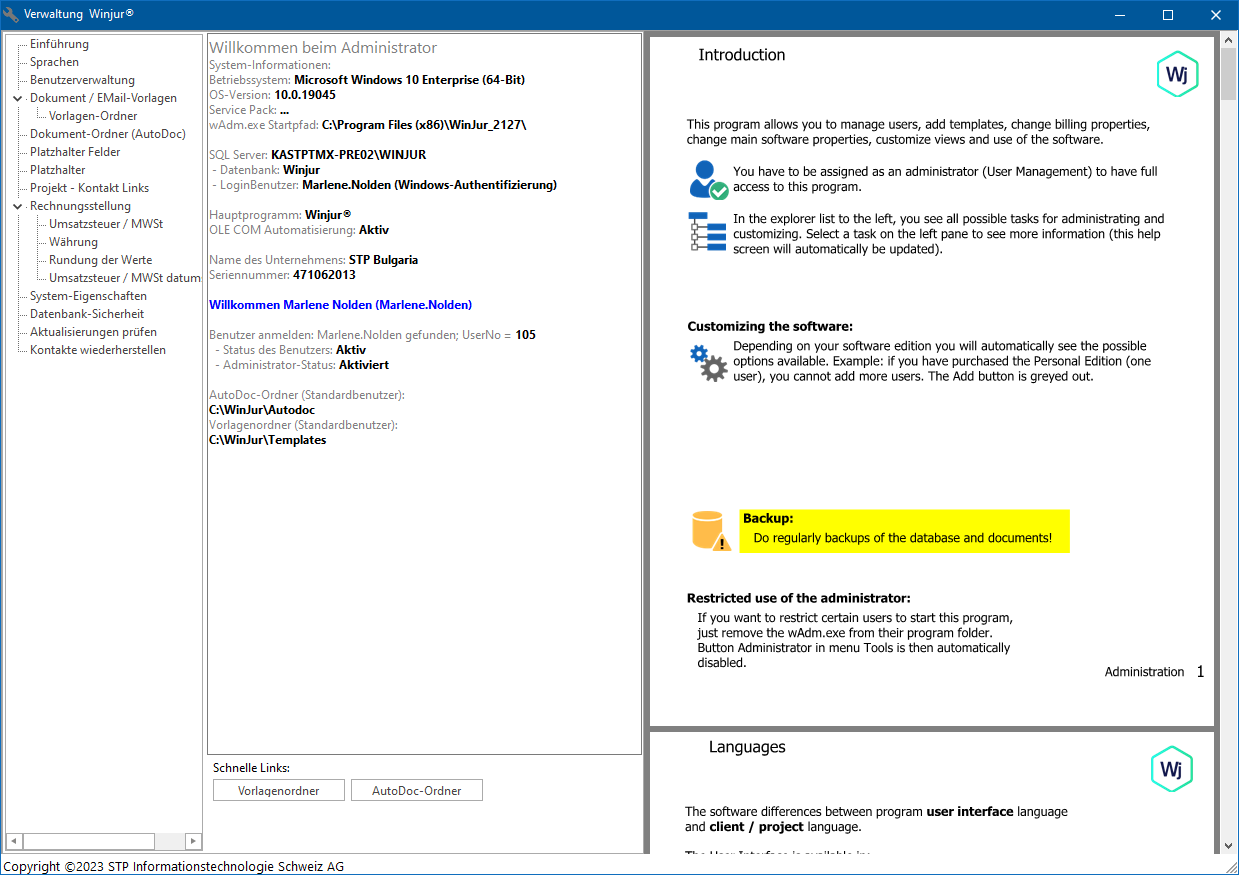The image size is (1239, 875).
Task: Click the Wj logo on Languages page
Action: [1171, 769]
